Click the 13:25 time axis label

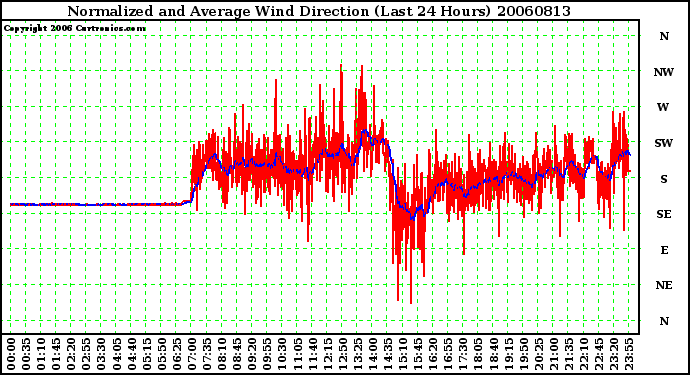358,354
